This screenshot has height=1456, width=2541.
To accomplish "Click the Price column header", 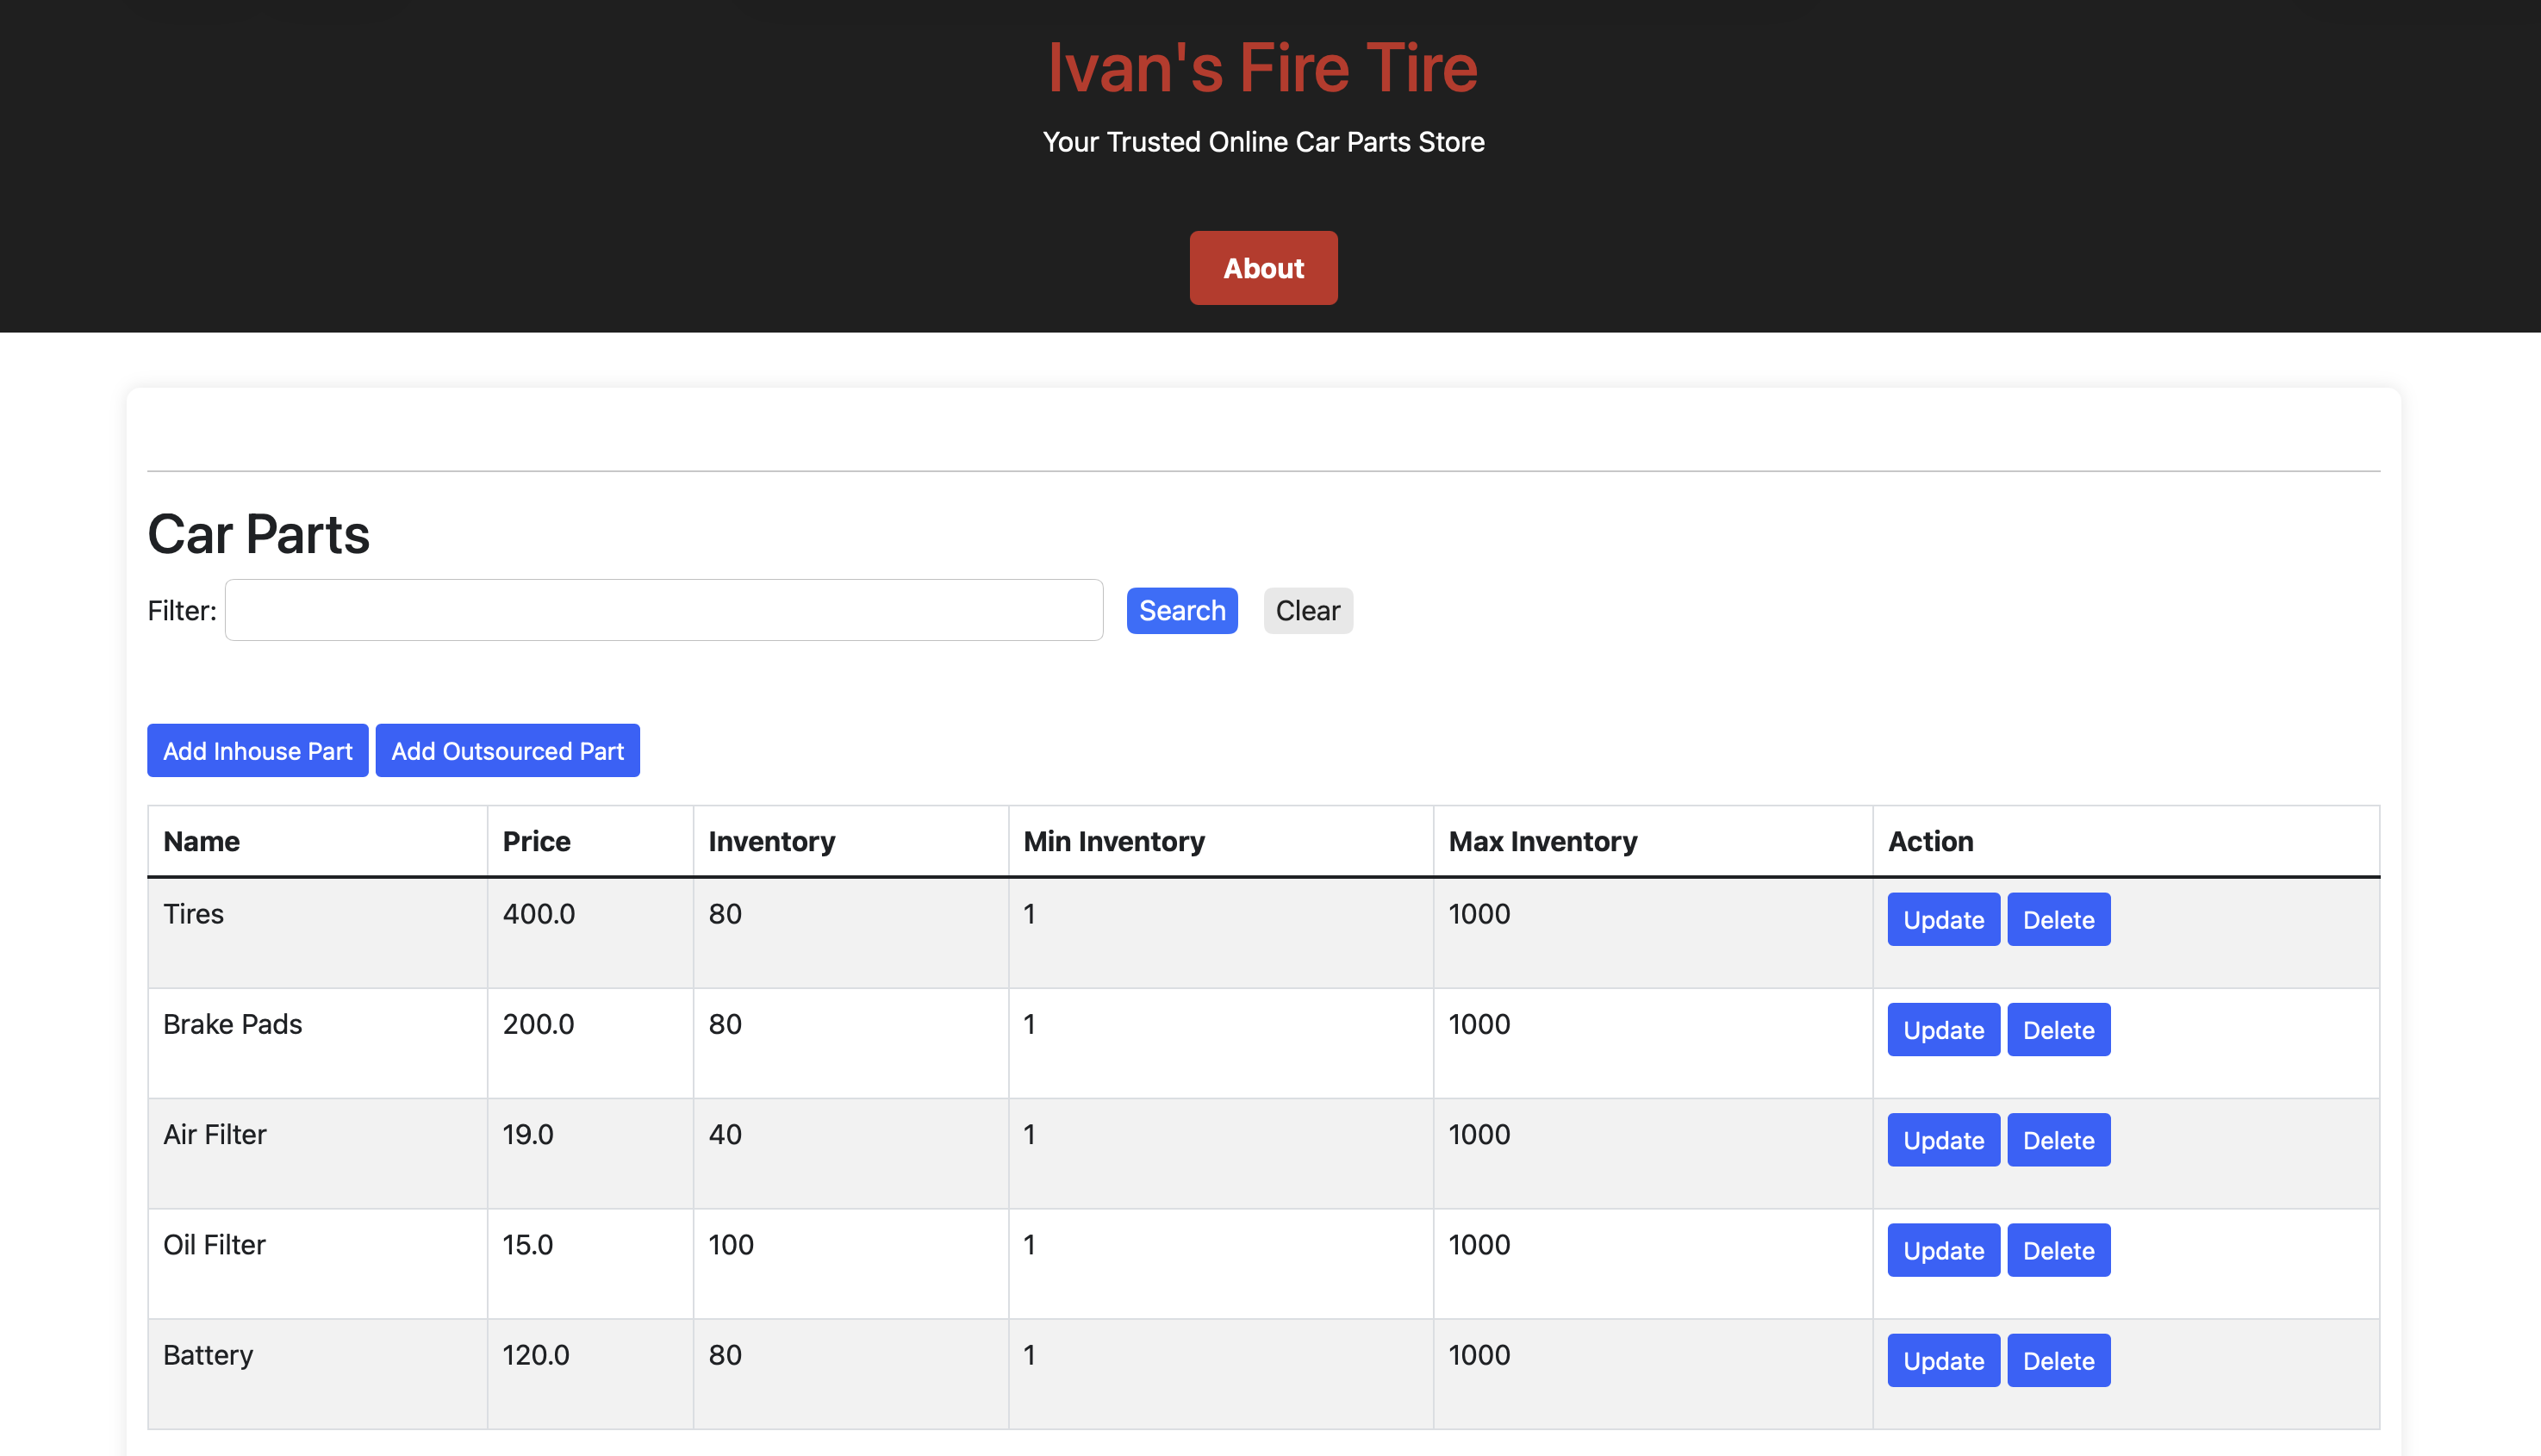I will pos(536,842).
